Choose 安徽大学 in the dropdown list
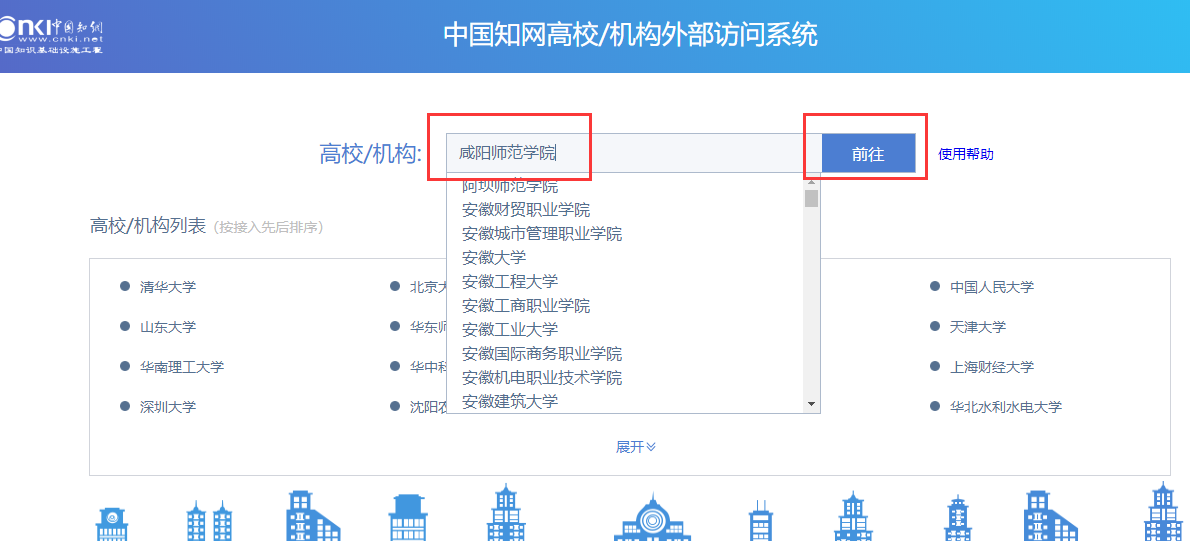 (x=494, y=257)
